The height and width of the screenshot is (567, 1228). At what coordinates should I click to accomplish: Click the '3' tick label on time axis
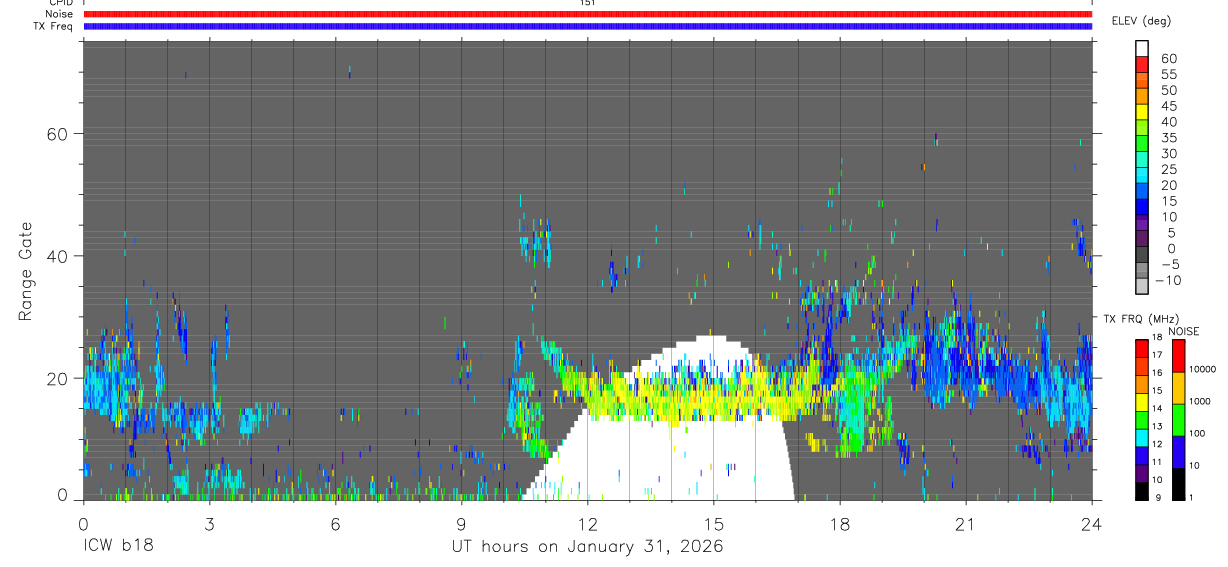point(209,524)
